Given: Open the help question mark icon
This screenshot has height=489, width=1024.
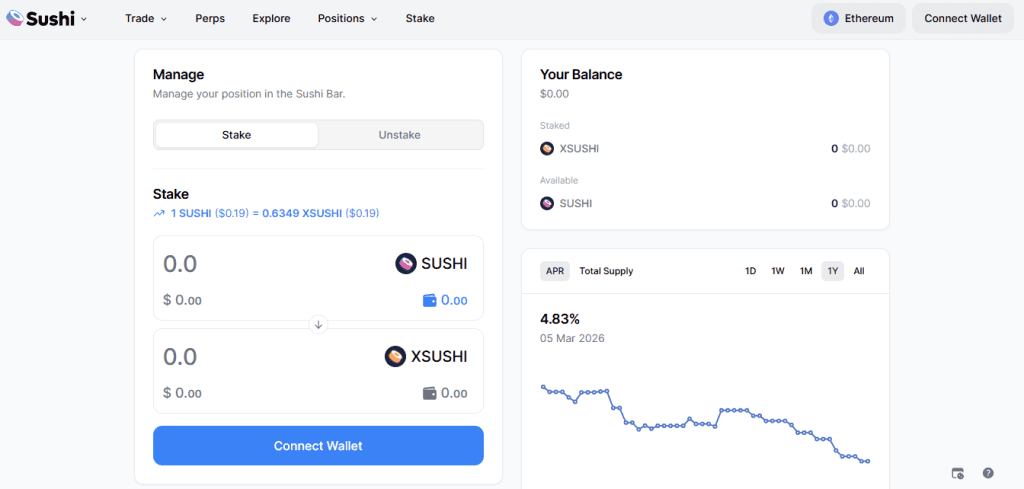Looking at the screenshot, I should coord(988,473).
